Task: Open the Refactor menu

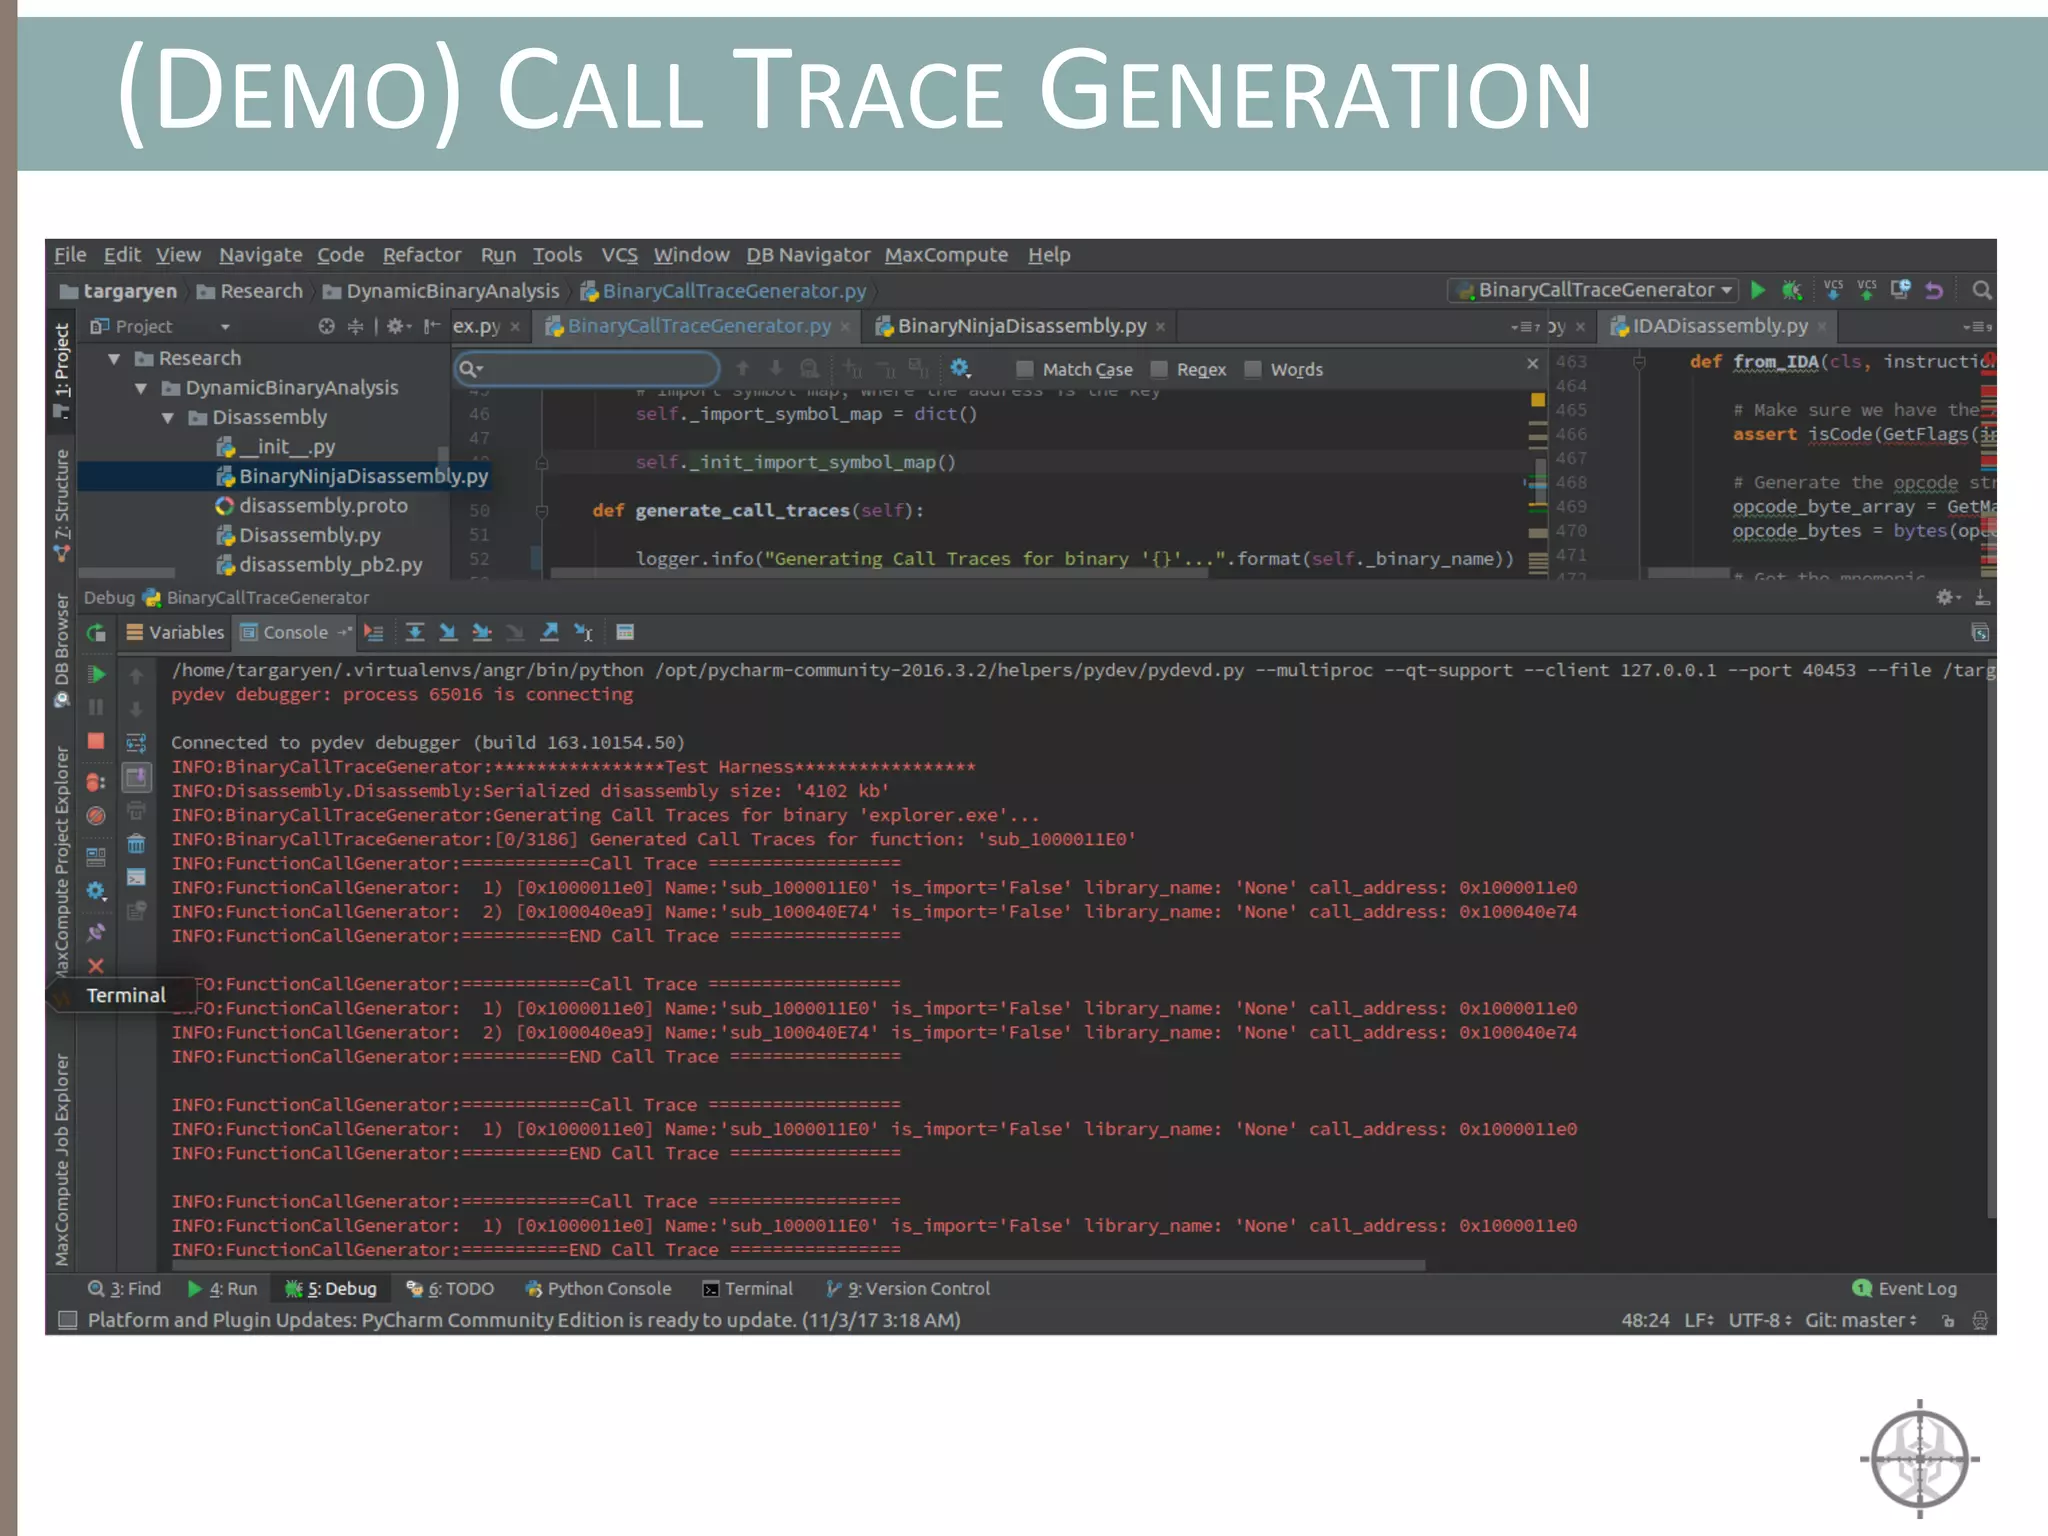Action: pyautogui.click(x=422, y=255)
